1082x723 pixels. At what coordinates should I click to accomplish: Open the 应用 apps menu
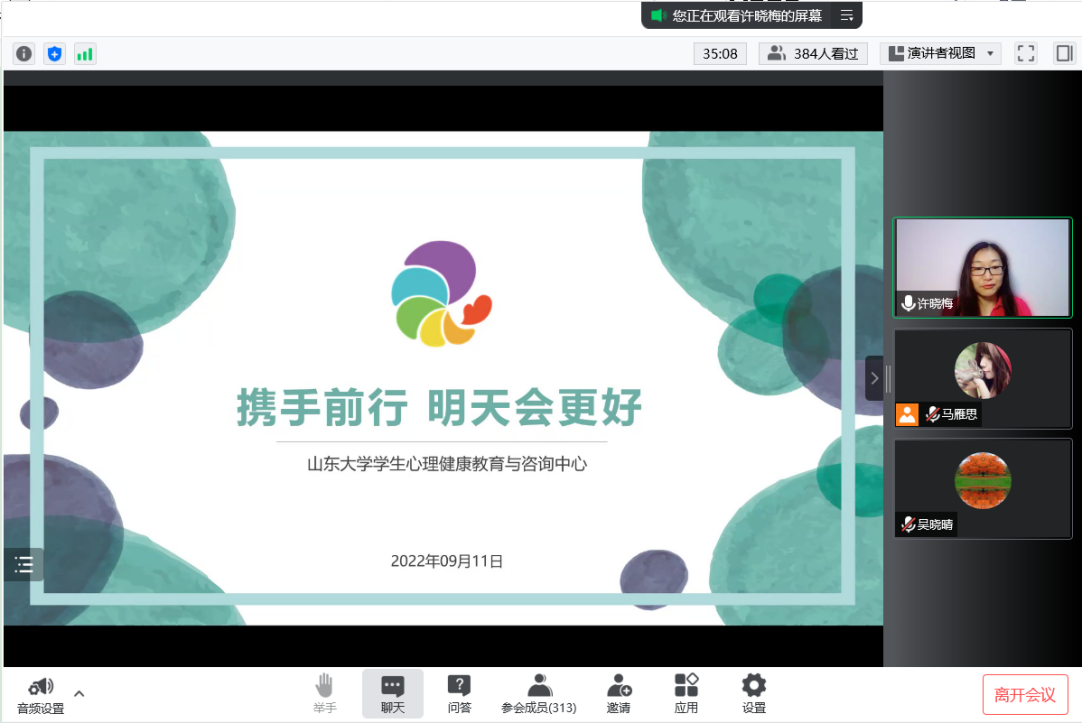686,694
